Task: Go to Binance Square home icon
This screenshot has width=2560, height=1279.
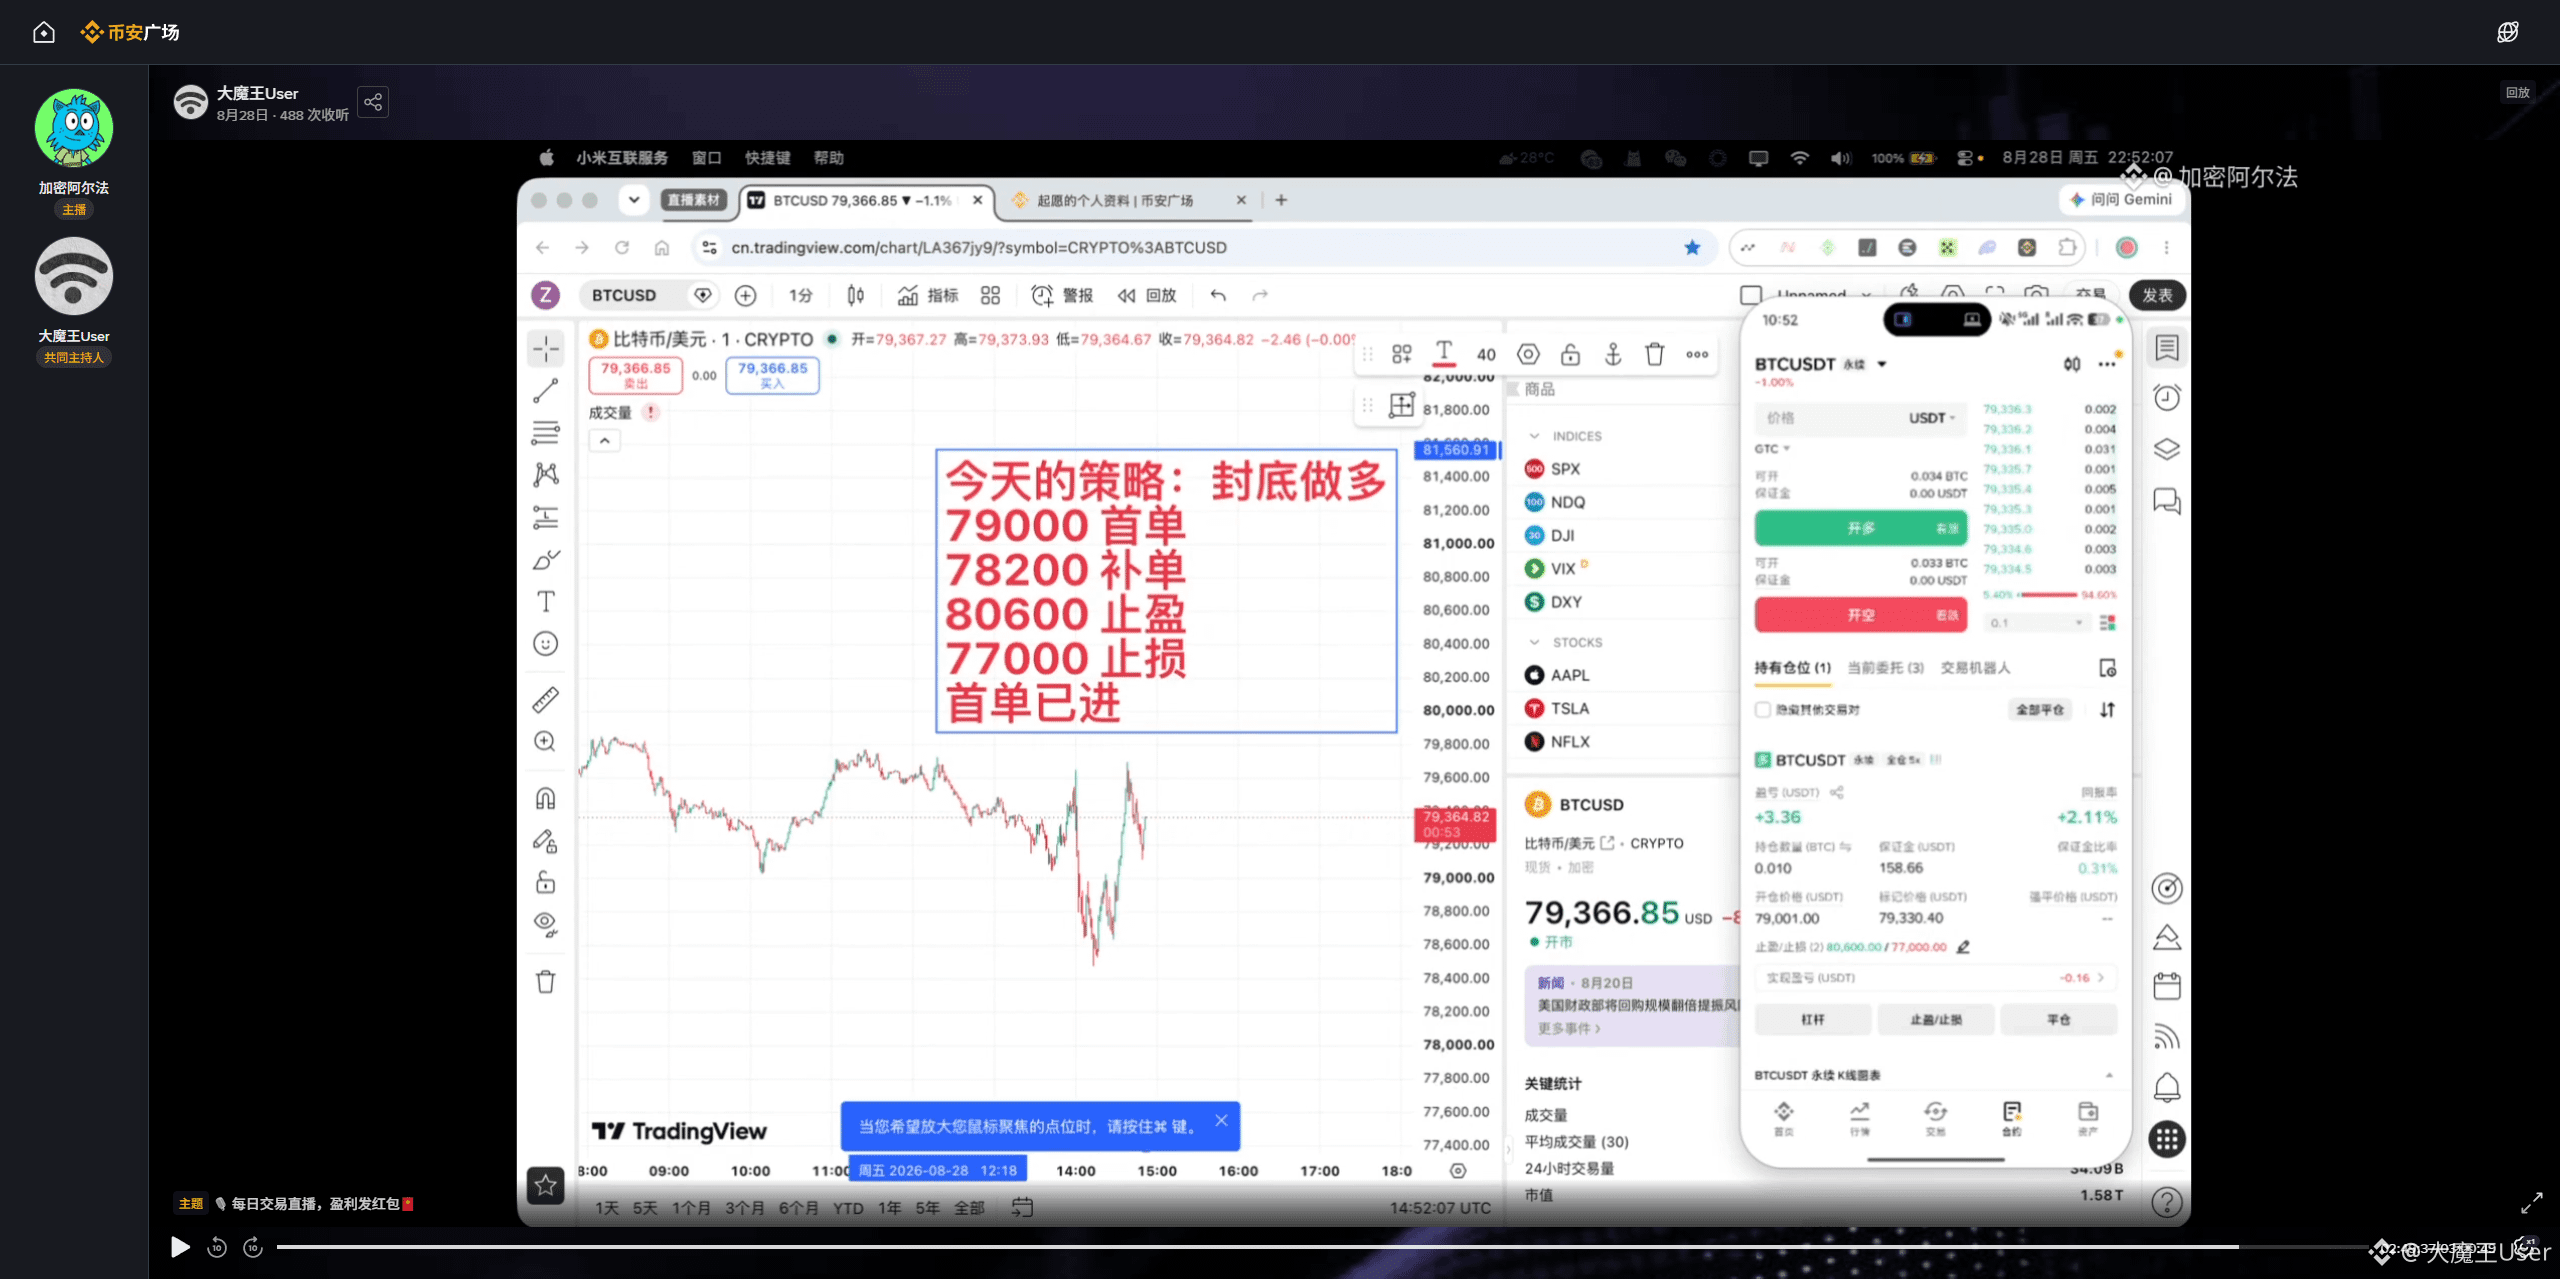Action: click(44, 32)
